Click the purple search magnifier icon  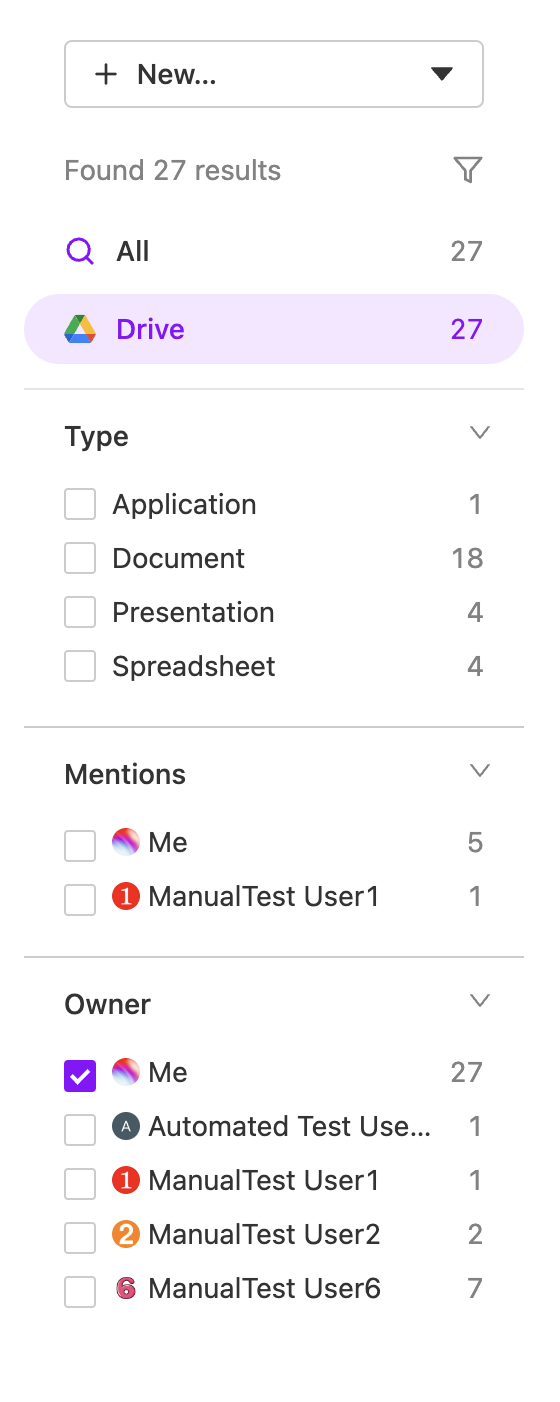[x=80, y=251]
